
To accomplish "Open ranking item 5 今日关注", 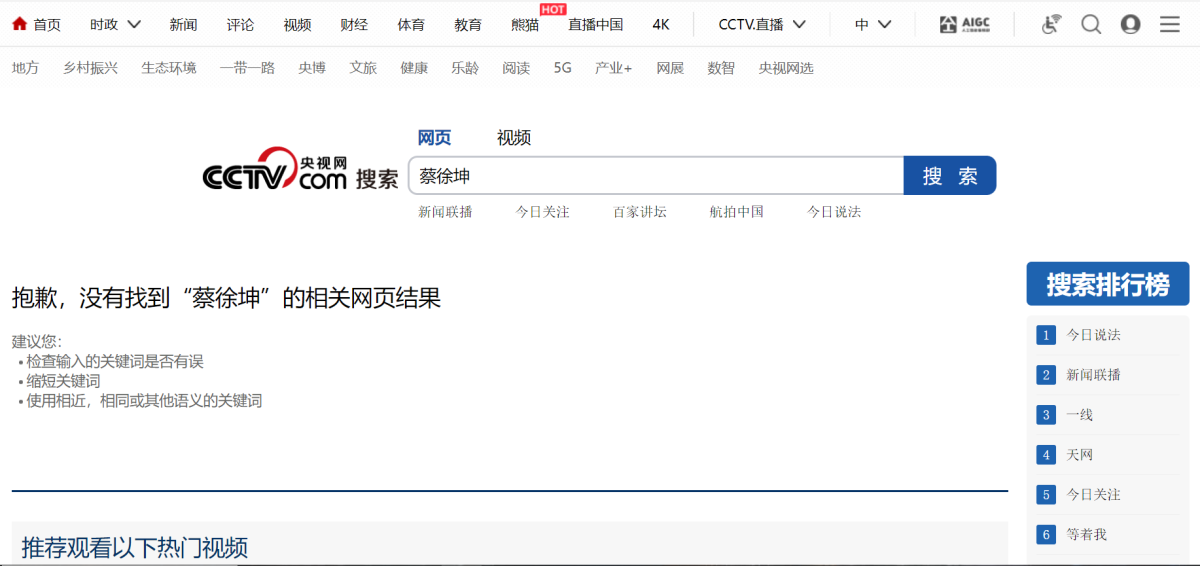I will pos(1093,495).
